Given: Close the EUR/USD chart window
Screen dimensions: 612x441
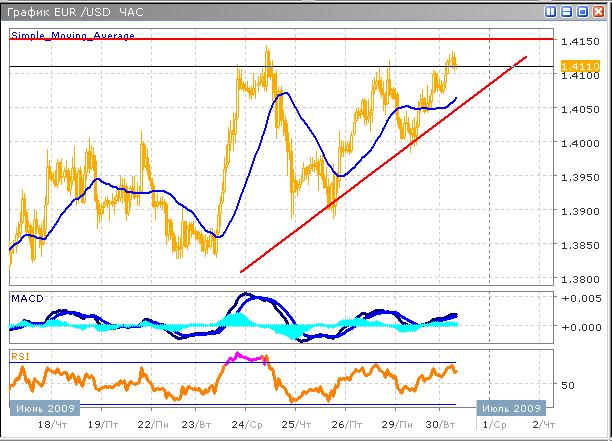Looking at the screenshot, I should coord(599,11).
